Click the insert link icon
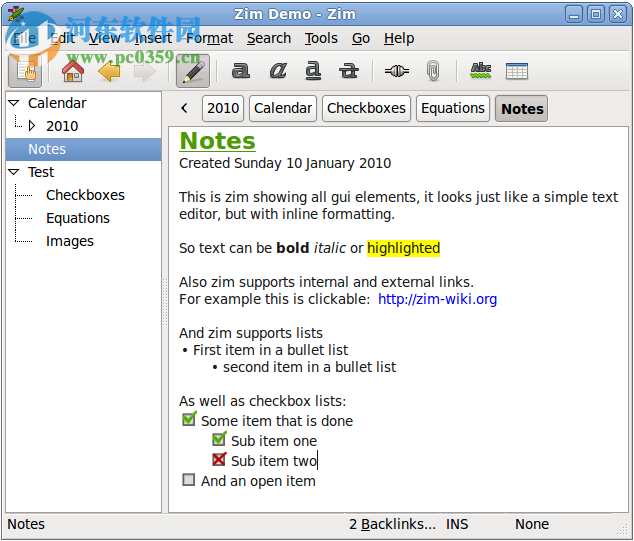 click(396, 71)
